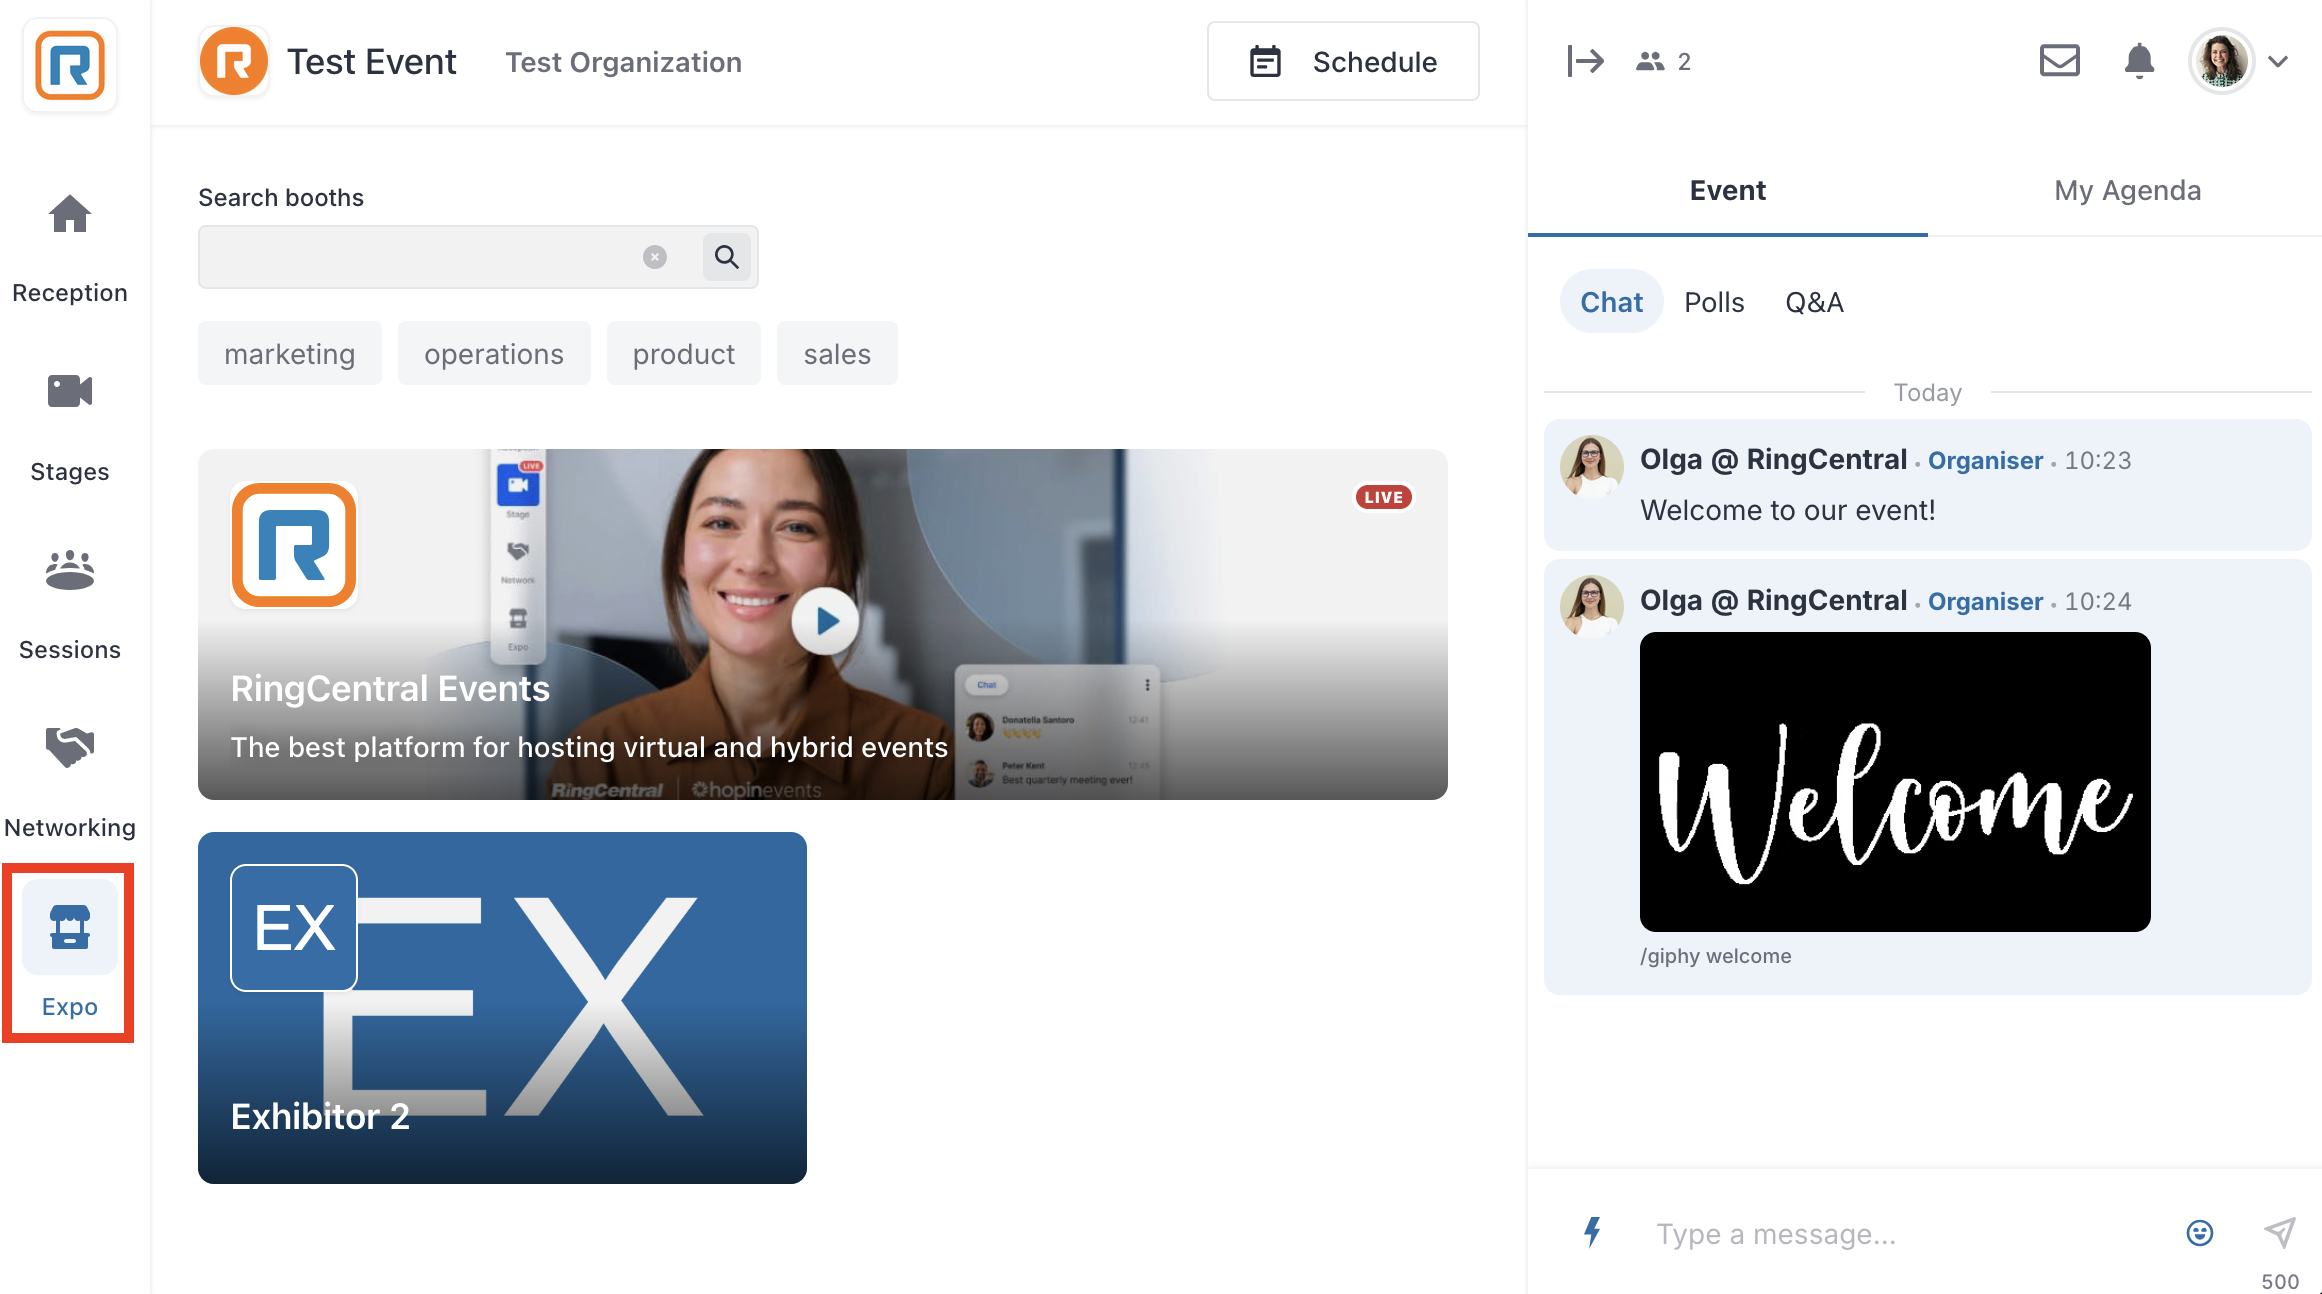Screen dimensions: 2322x1294
Task: Collapse the right side panel arrow
Action: 1586,61
